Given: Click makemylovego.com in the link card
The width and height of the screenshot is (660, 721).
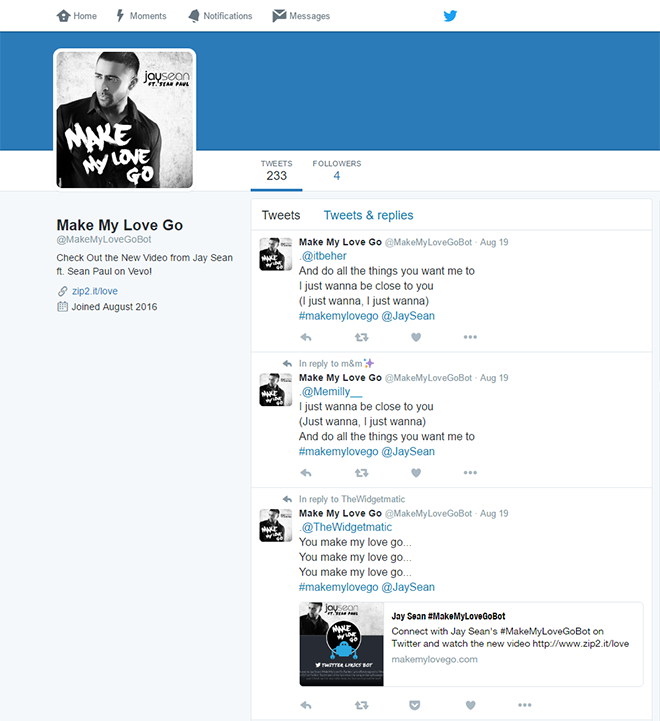Looking at the screenshot, I should 434,659.
